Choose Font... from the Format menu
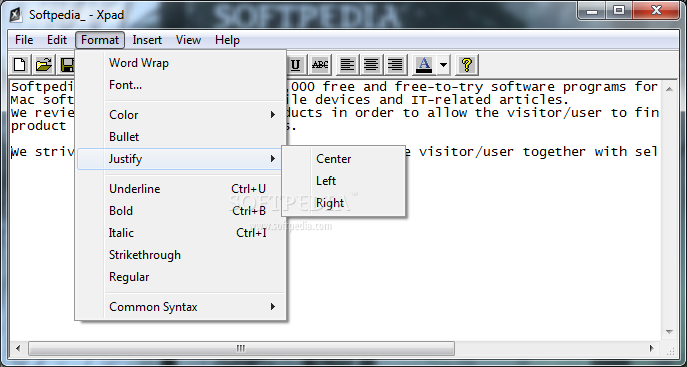This screenshot has width=687, height=367. pos(181,85)
